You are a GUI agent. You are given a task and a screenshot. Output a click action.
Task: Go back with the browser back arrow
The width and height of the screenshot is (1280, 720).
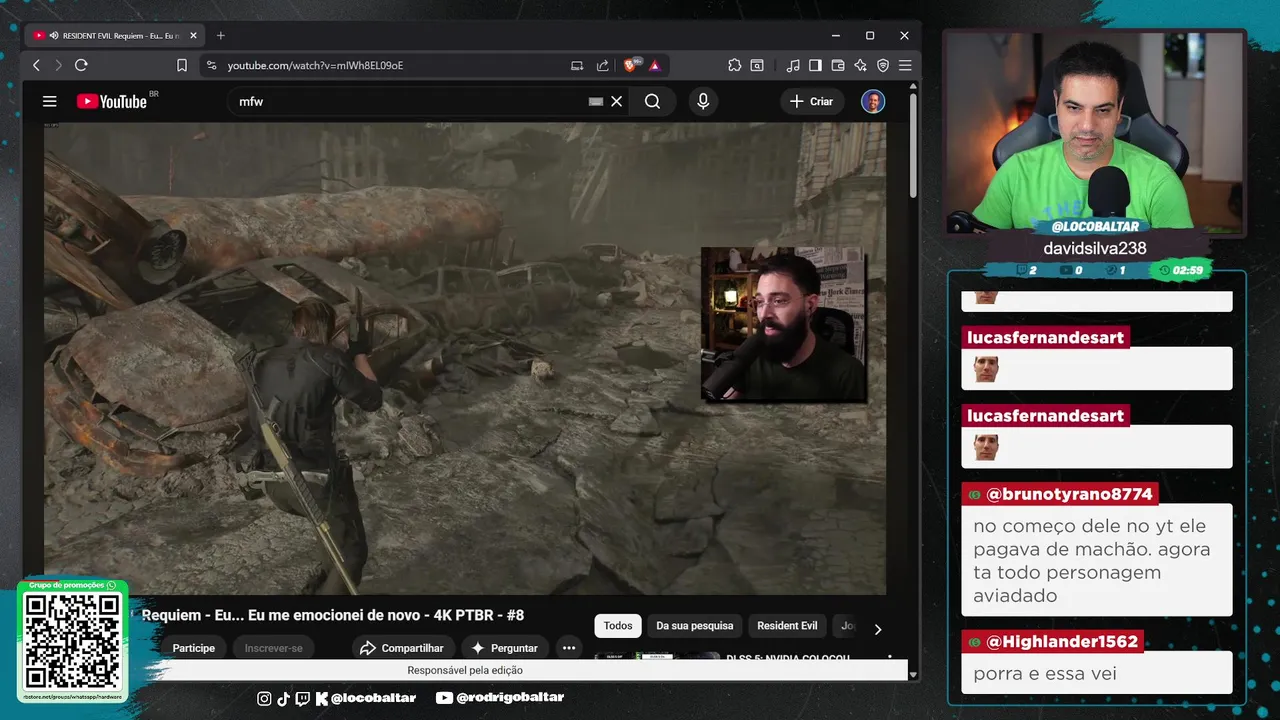[x=37, y=65]
